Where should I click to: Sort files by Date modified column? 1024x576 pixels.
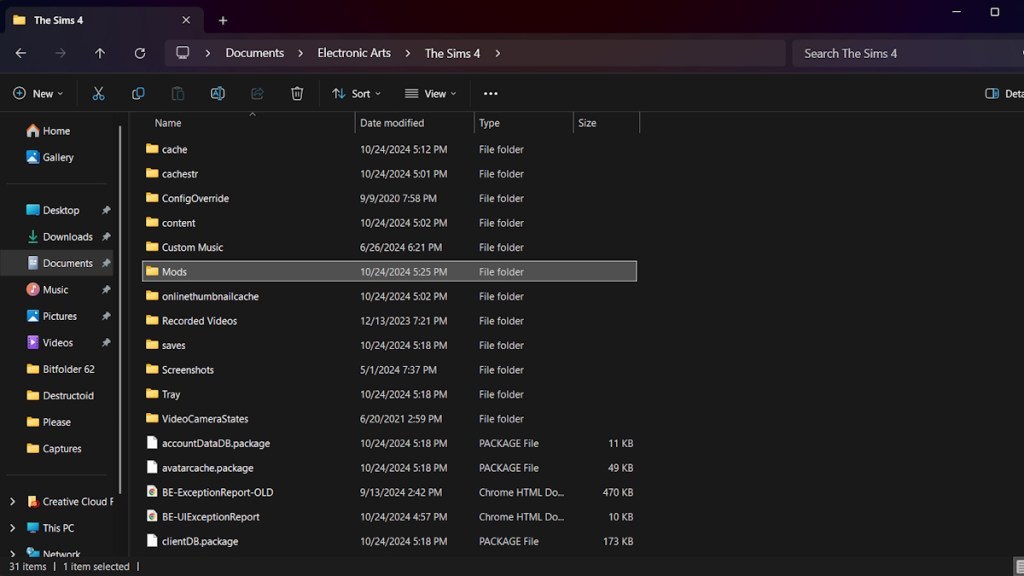(392, 123)
